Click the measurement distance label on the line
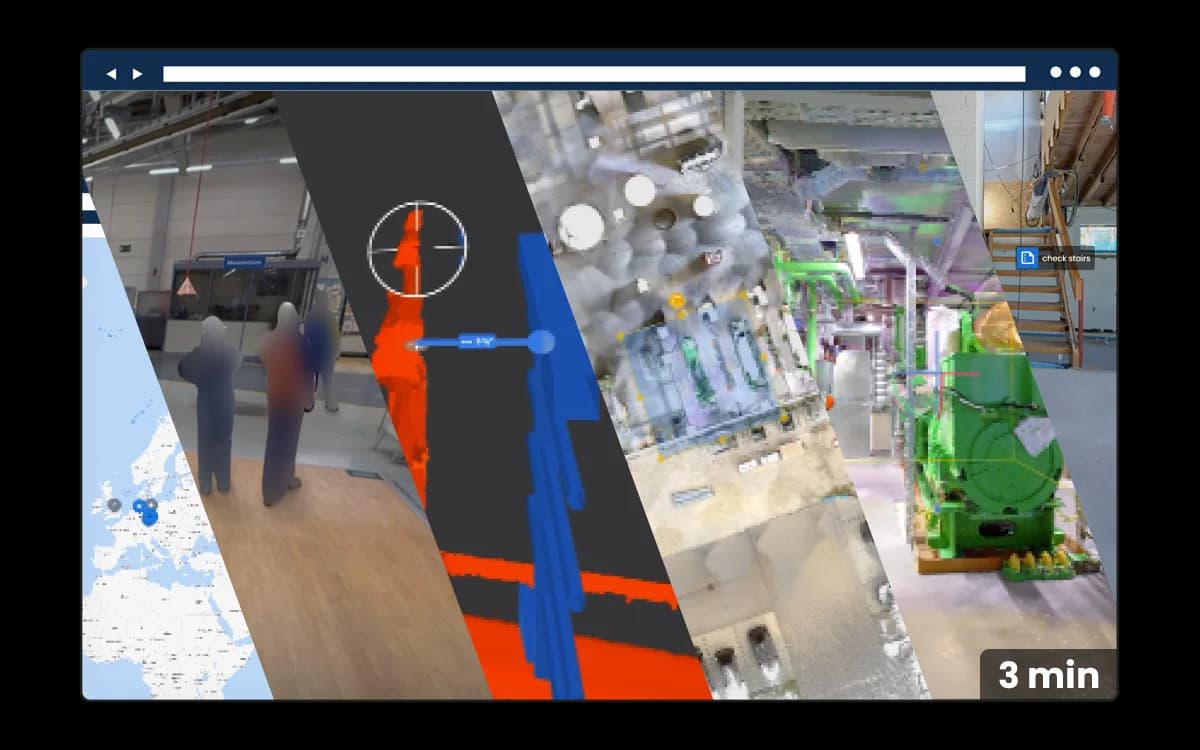Image resolution: width=1200 pixels, height=750 pixels. (479, 342)
